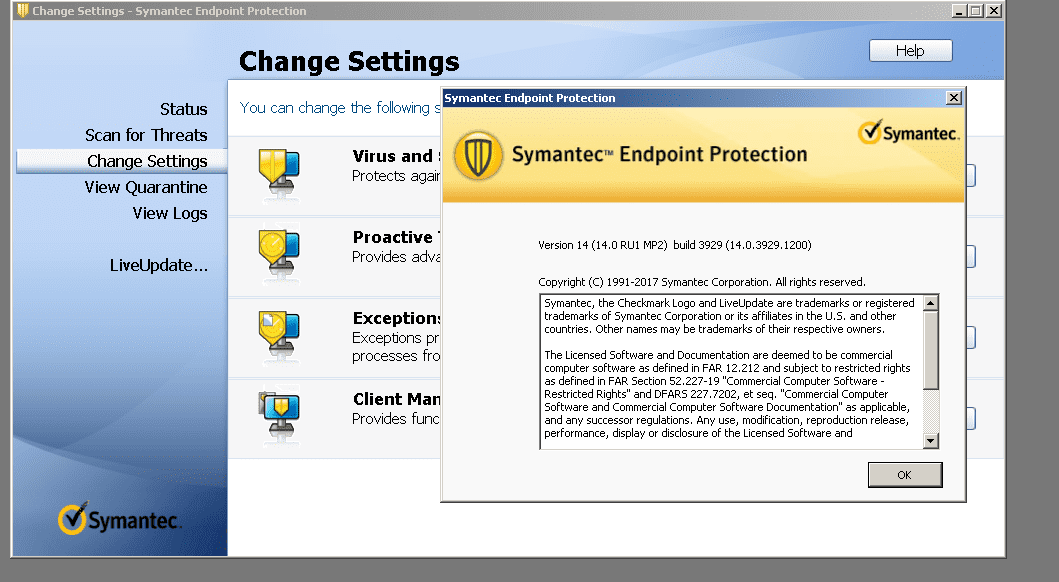The height and width of the screenshot is (582, 1059).
Task: Open the Status page
Action: pyautogui.click(x=183, y=109)
